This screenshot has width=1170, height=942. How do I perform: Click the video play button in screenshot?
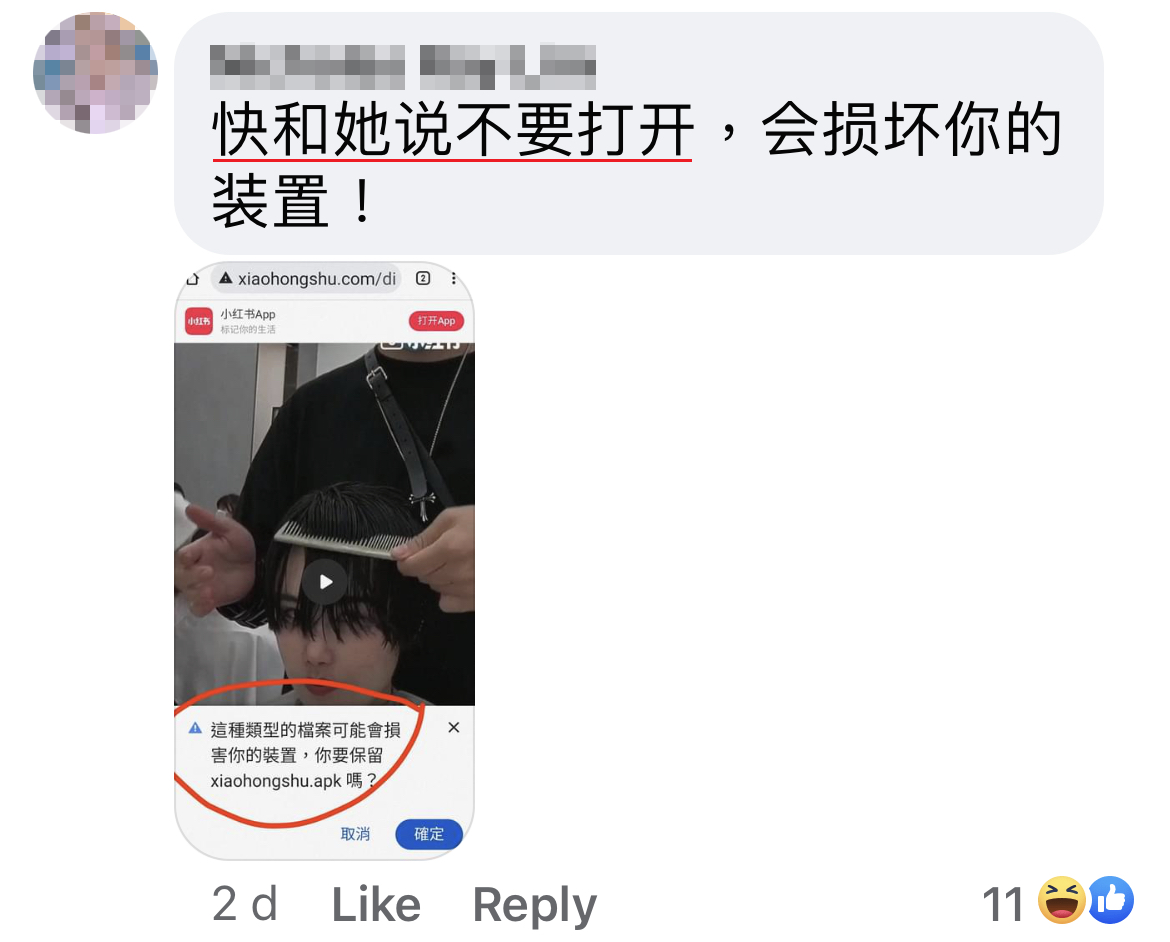(325, 581)
